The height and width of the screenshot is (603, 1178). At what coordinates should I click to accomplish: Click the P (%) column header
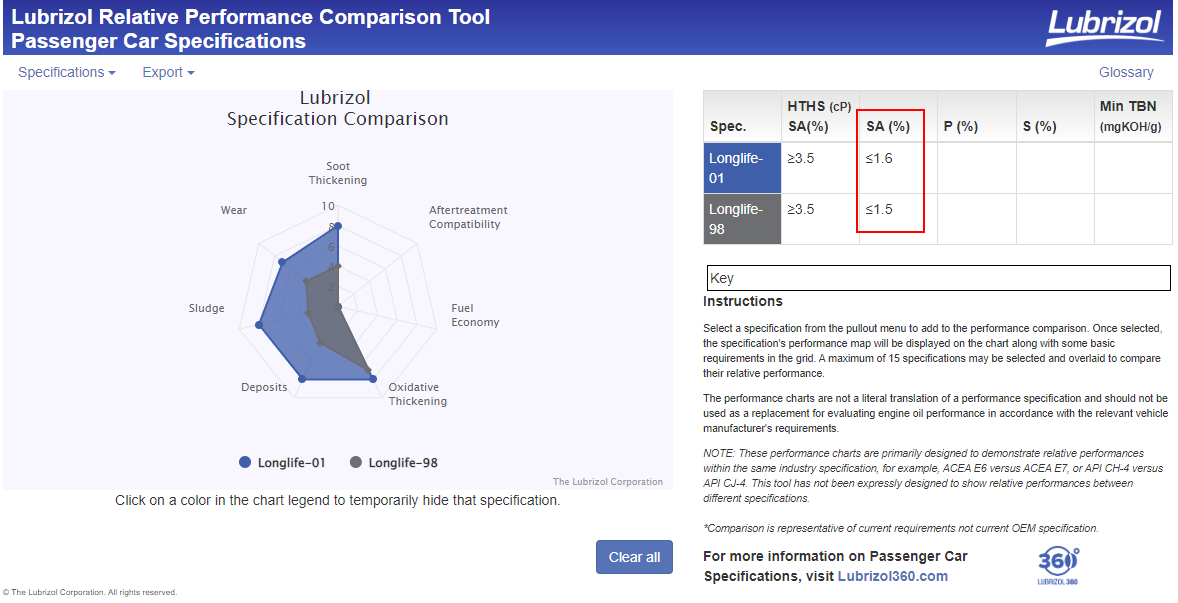point(977,117)
